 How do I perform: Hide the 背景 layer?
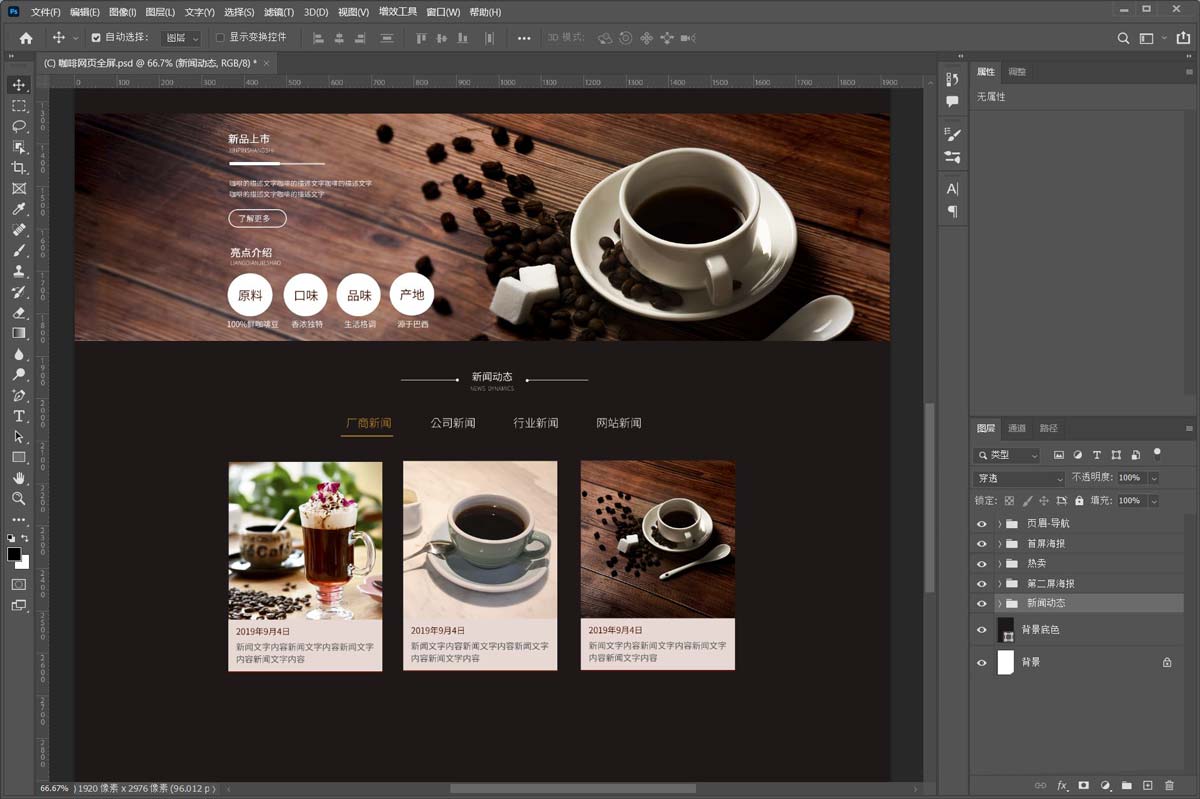pyautogui.click(x=981, y=662)
